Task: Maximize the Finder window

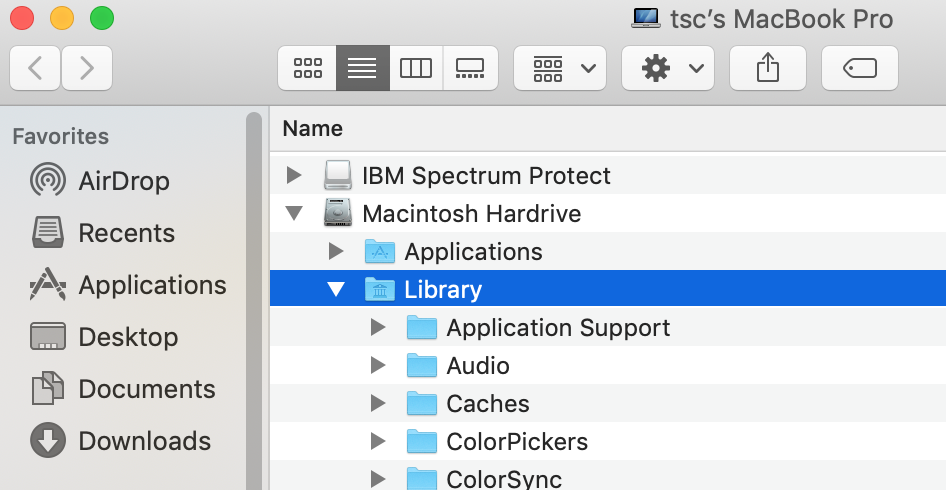Action: pos(102,18)
